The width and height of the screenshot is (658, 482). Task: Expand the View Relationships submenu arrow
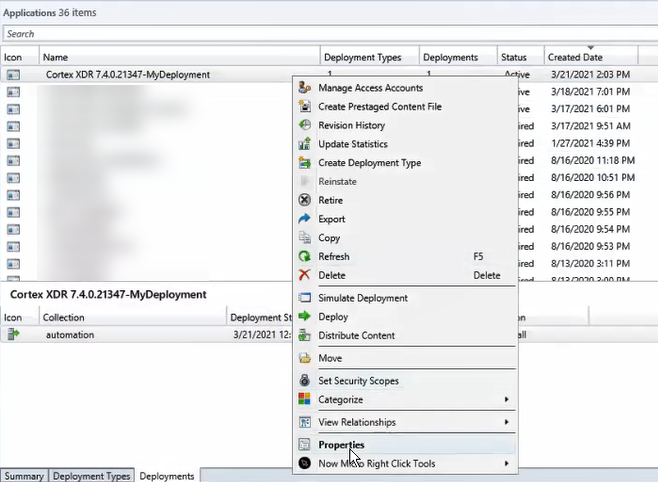tap(507, 422)
